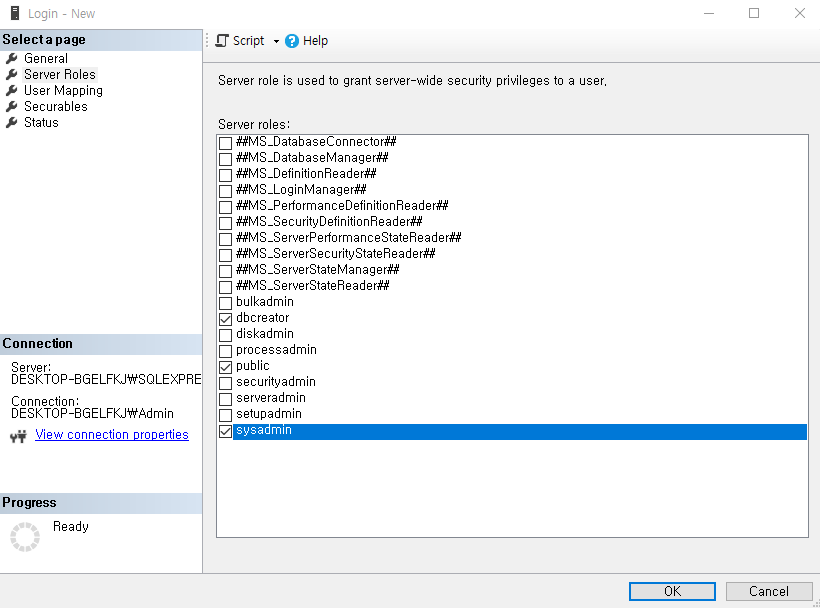Tick the ##MS_LoginManager## checkbox
The height and width of the screenshot is (608, 820).
coord(225,191)
